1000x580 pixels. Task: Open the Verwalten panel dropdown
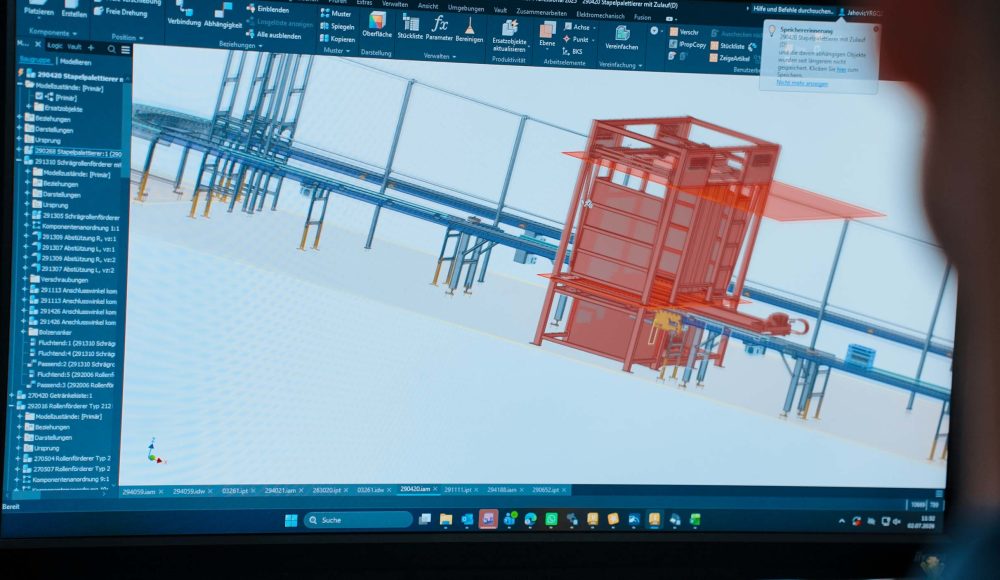[440, 56]
